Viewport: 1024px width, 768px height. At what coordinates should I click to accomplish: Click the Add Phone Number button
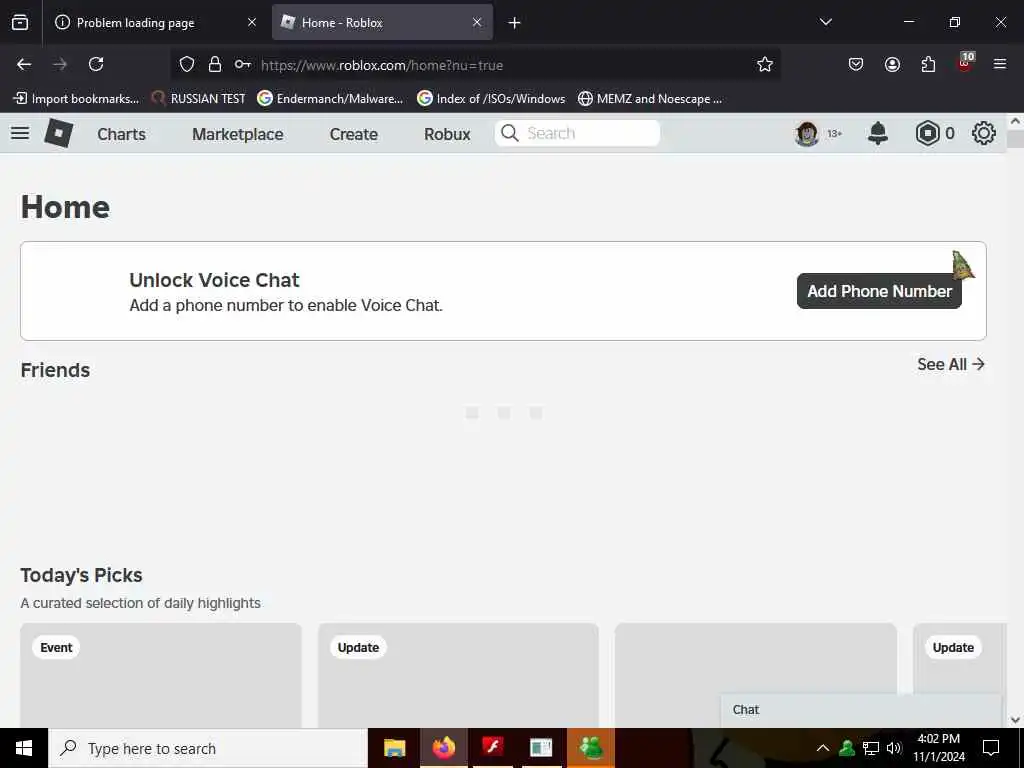pos(879,291)
